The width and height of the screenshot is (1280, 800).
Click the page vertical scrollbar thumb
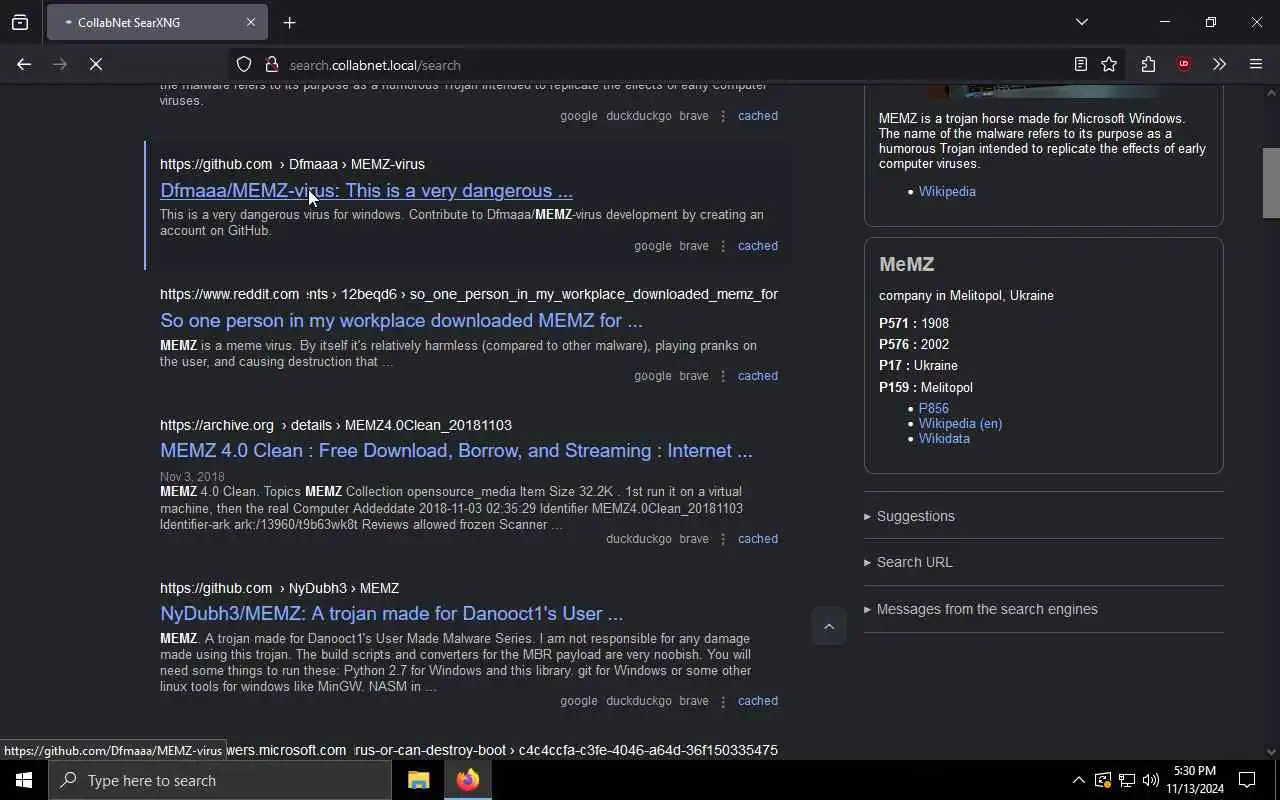pos(1271,183)
